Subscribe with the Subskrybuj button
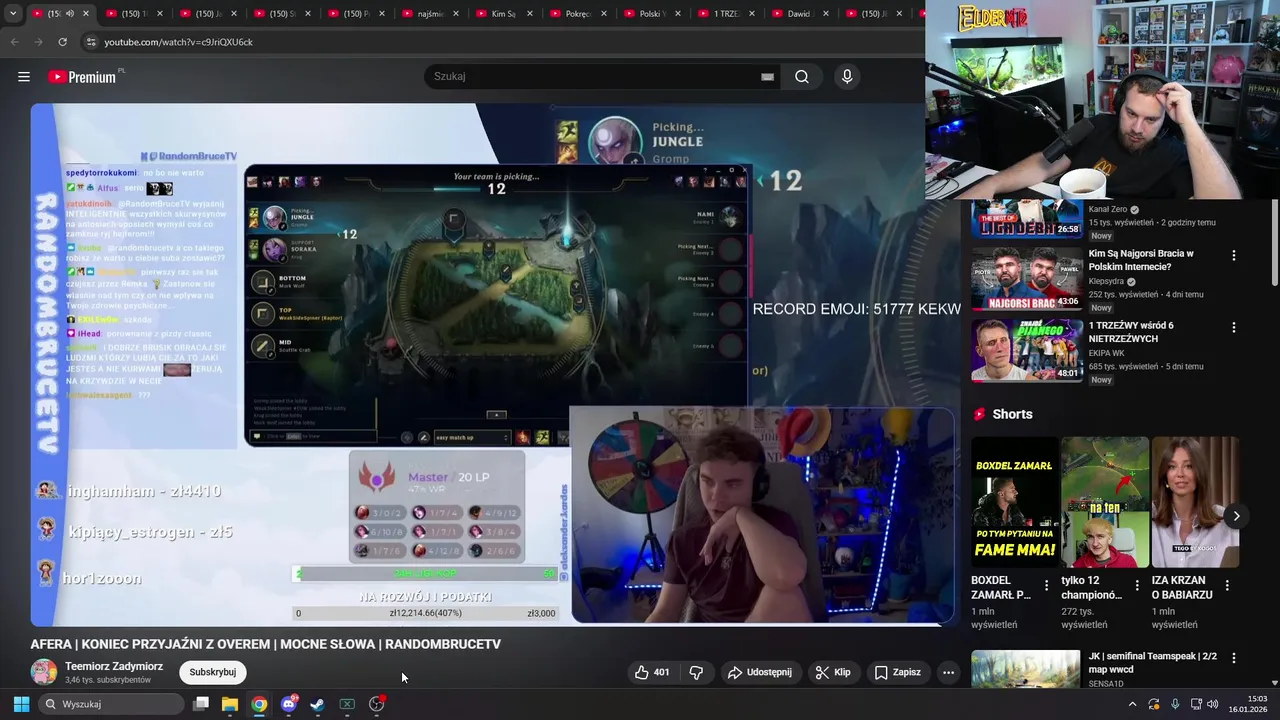 213,672
